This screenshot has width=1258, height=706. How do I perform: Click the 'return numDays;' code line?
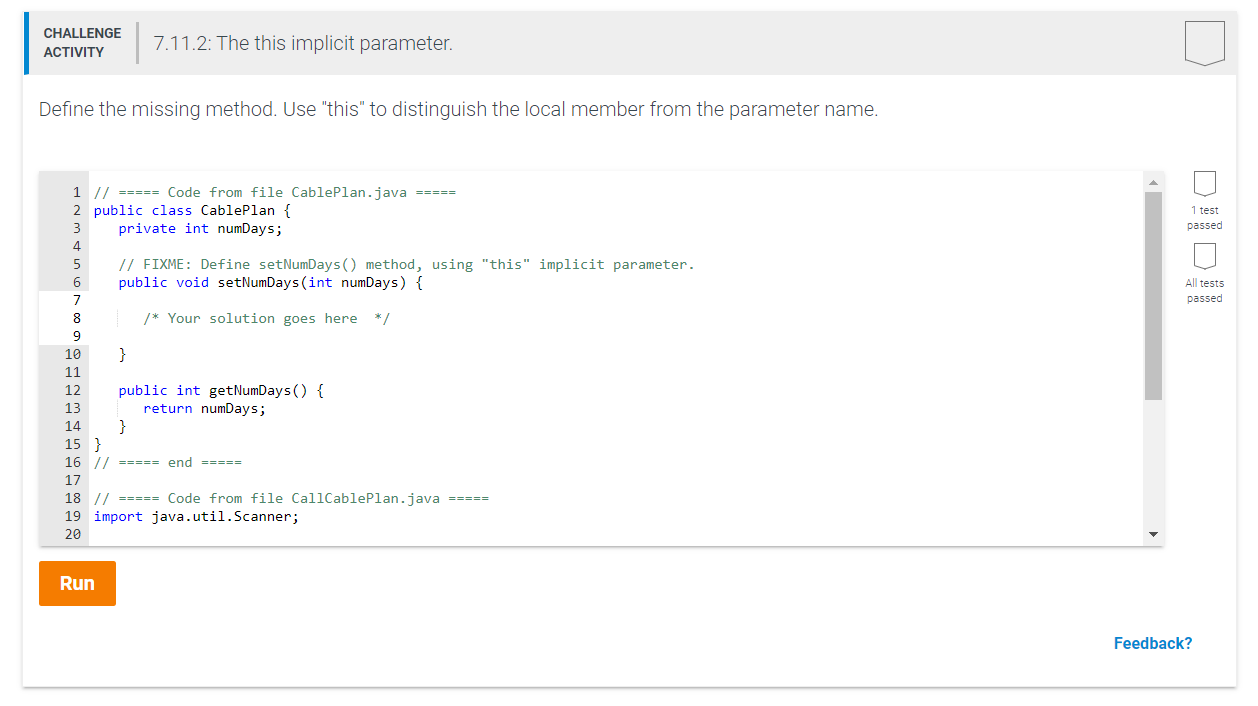tap(205, 408)
